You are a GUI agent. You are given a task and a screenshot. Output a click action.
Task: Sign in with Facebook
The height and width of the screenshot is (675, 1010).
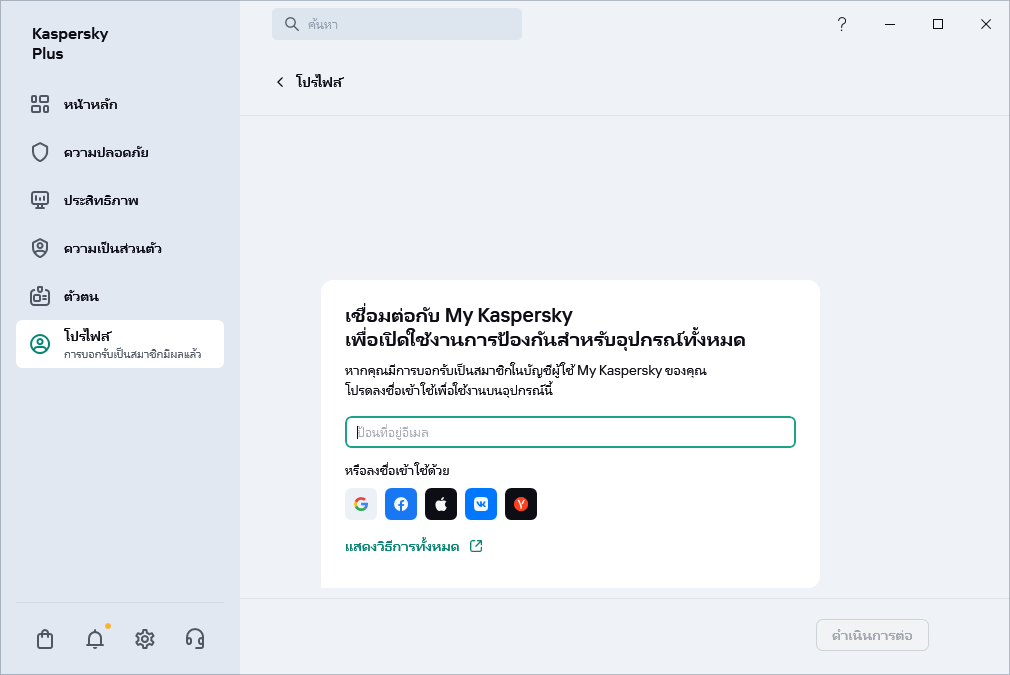(x=401, y=504)
